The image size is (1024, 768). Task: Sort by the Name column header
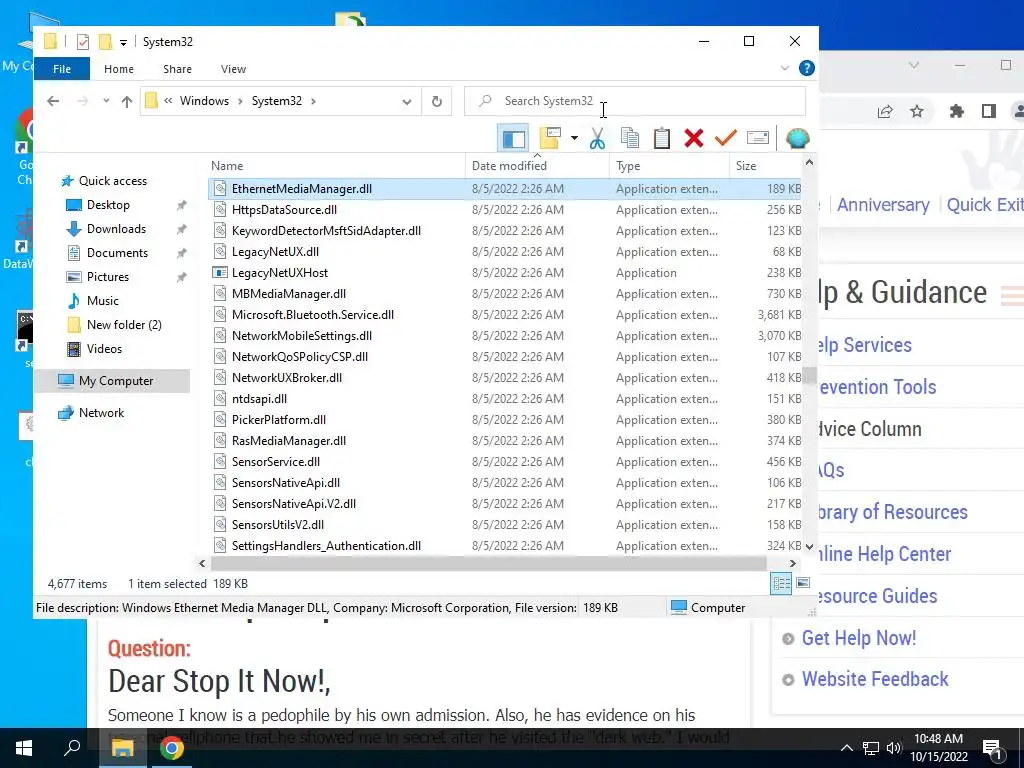point(336,166)
